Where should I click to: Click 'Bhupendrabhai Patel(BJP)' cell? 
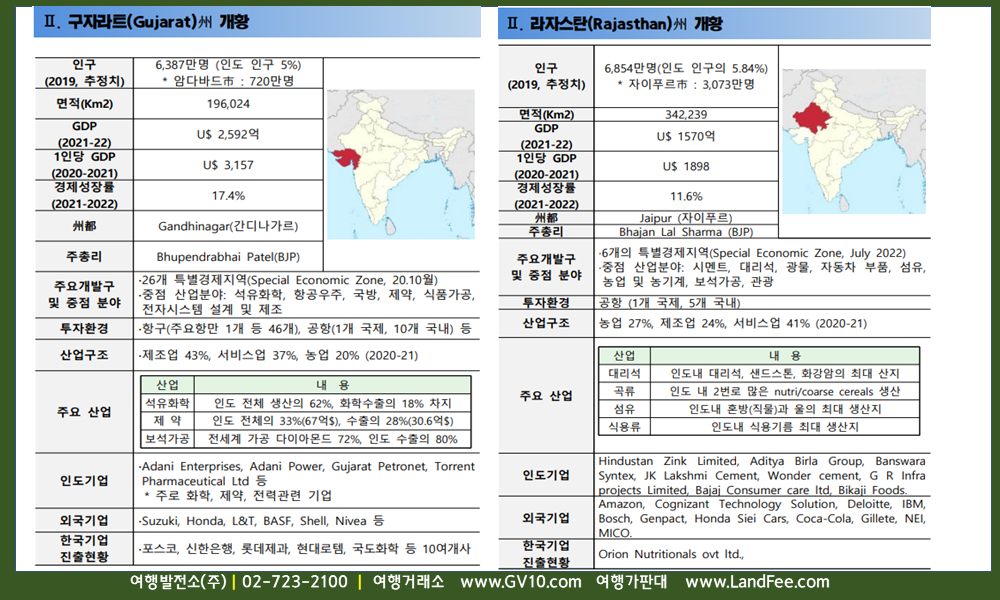point(228,257)
